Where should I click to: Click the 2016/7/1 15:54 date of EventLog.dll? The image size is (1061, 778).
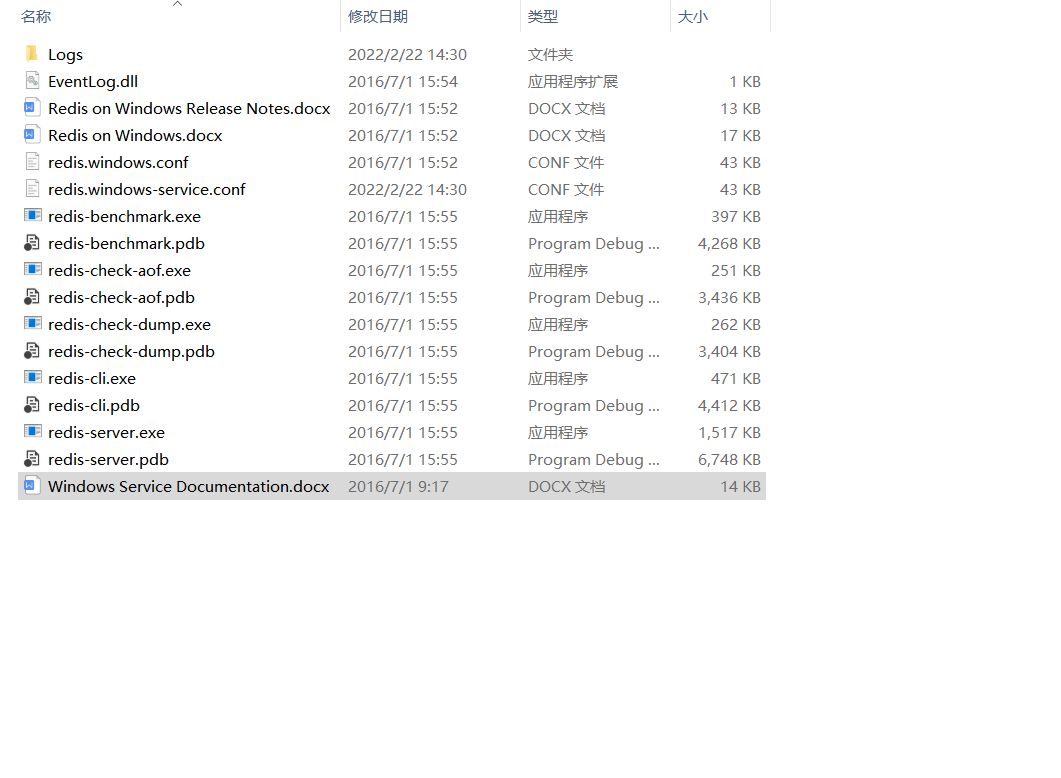point(403,81)
